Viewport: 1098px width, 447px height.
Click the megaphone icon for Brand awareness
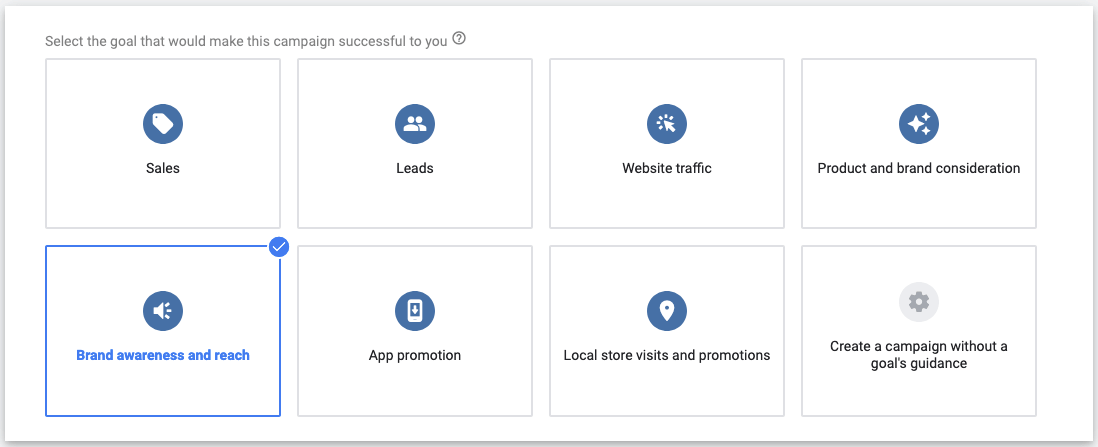163,311
